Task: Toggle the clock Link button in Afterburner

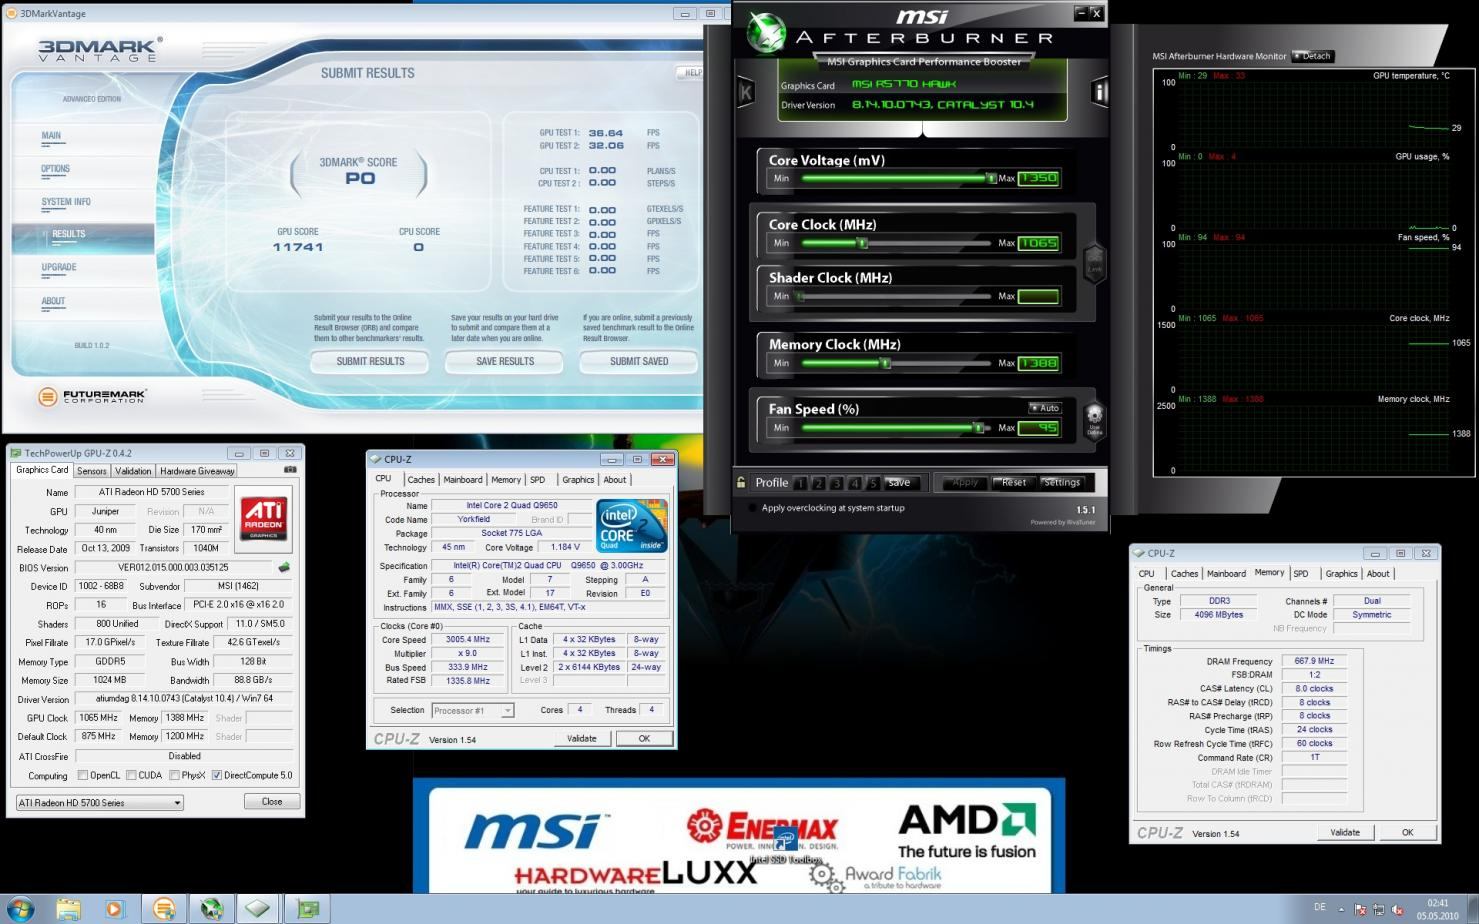Action: click(1094, 262)
